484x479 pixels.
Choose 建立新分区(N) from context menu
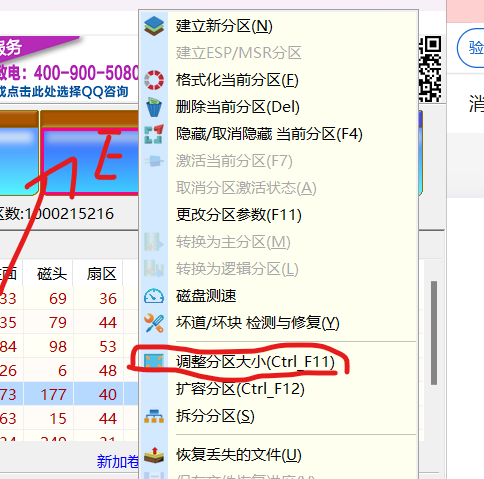[224, 26]
